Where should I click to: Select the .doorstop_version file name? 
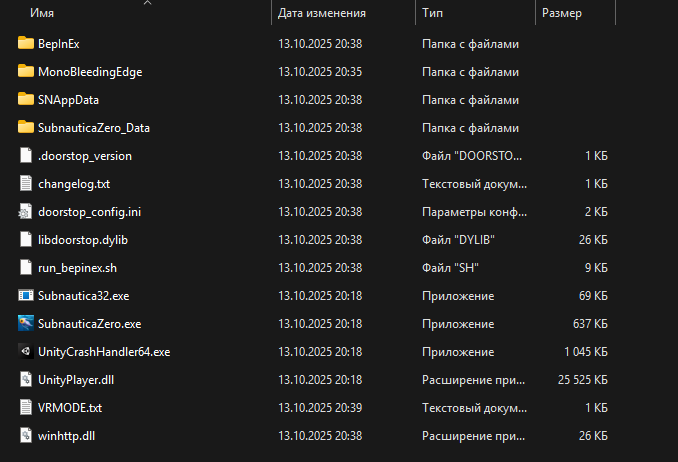coord(85,156)
